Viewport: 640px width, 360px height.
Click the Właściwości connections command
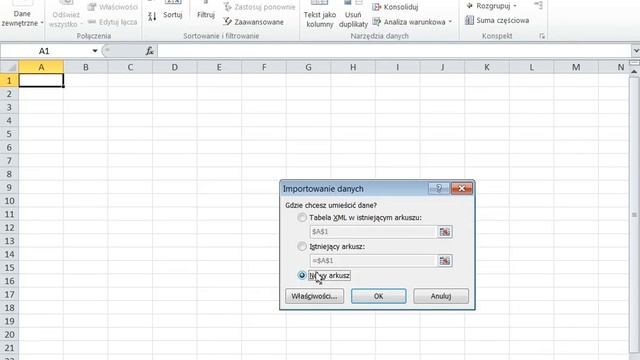[x=113, y=7]
